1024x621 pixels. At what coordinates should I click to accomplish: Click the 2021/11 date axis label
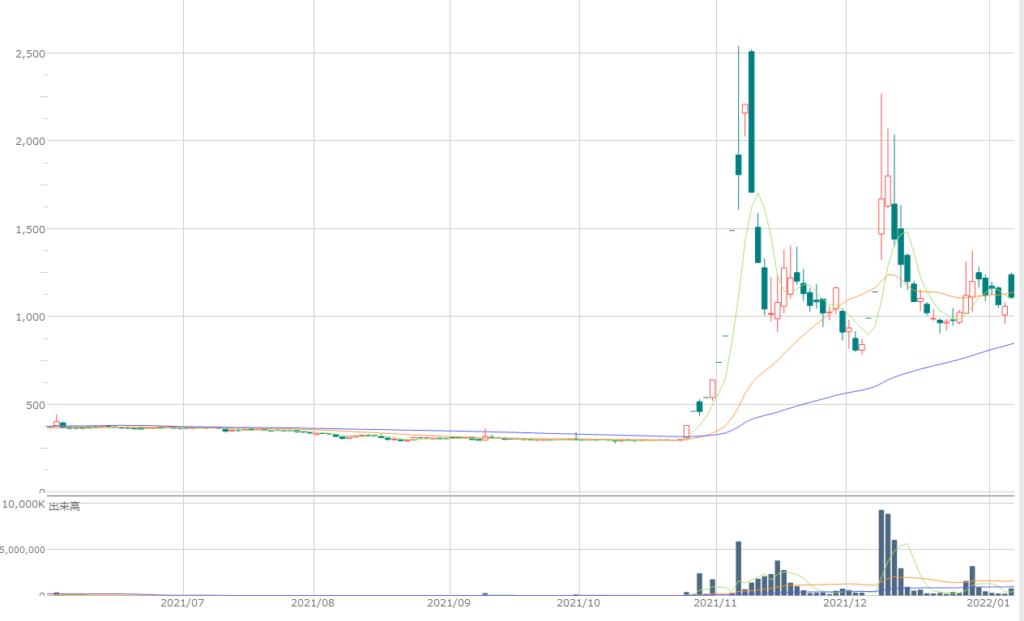coord(715,602)
